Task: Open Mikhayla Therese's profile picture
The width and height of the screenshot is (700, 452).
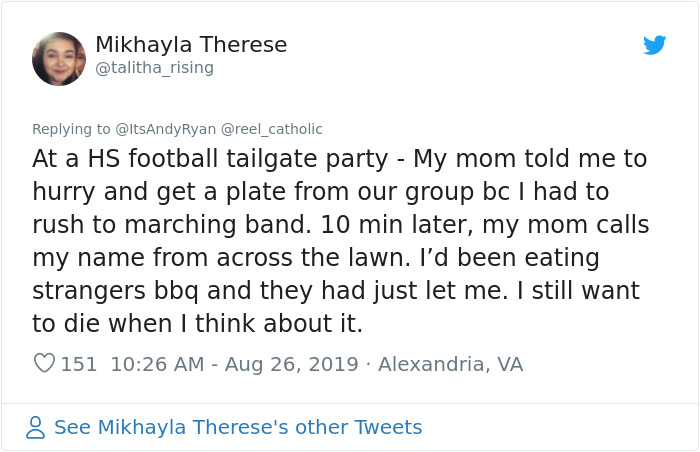Action: (59, 58)
